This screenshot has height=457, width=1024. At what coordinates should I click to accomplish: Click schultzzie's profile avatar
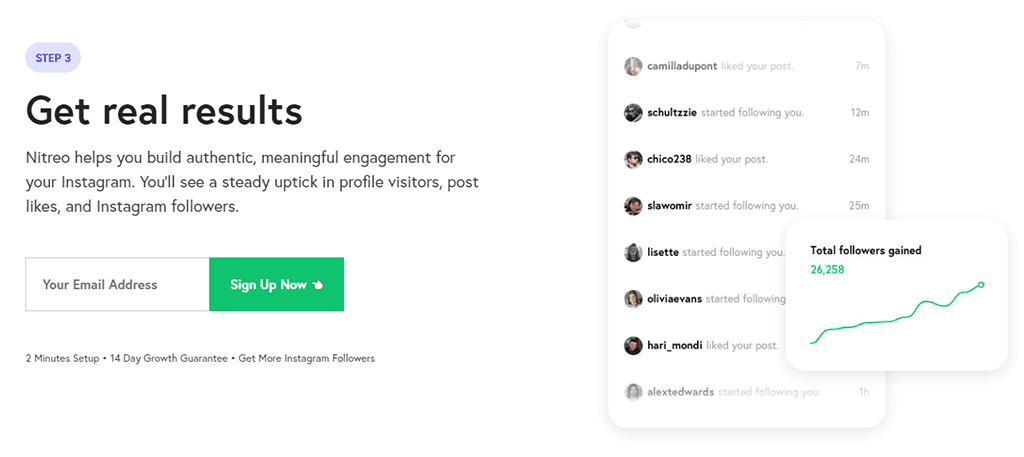click(633, 112)
